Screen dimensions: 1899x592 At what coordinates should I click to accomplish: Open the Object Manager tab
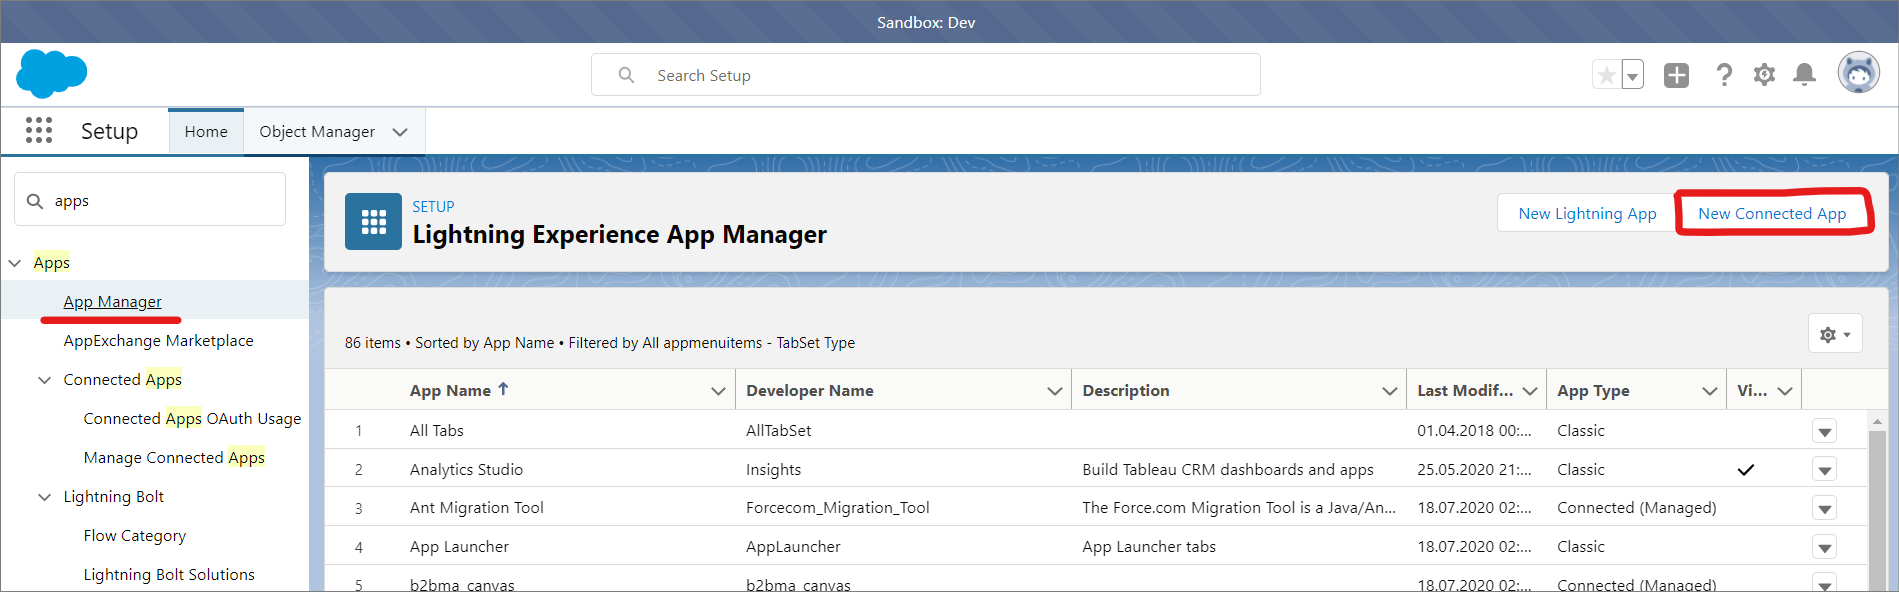[x=317, y=132]
